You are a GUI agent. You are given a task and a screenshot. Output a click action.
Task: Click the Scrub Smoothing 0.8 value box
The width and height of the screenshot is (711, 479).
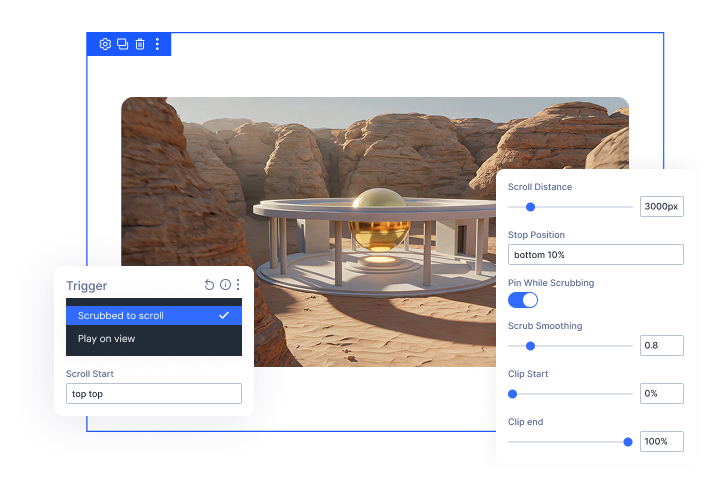click(662, 346)
